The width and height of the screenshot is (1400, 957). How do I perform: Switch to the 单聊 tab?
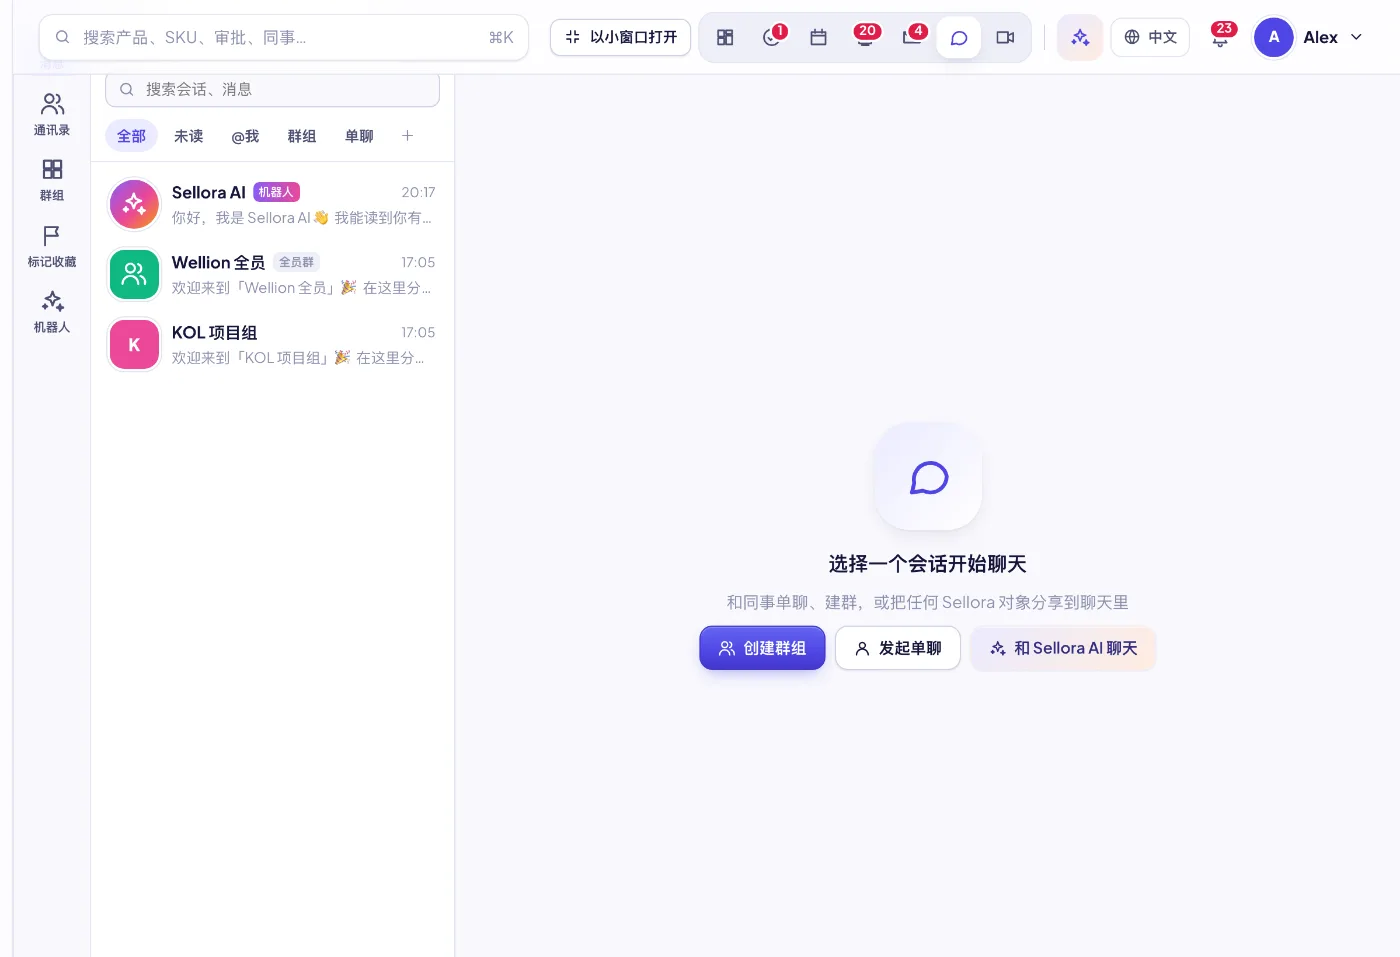359,136
